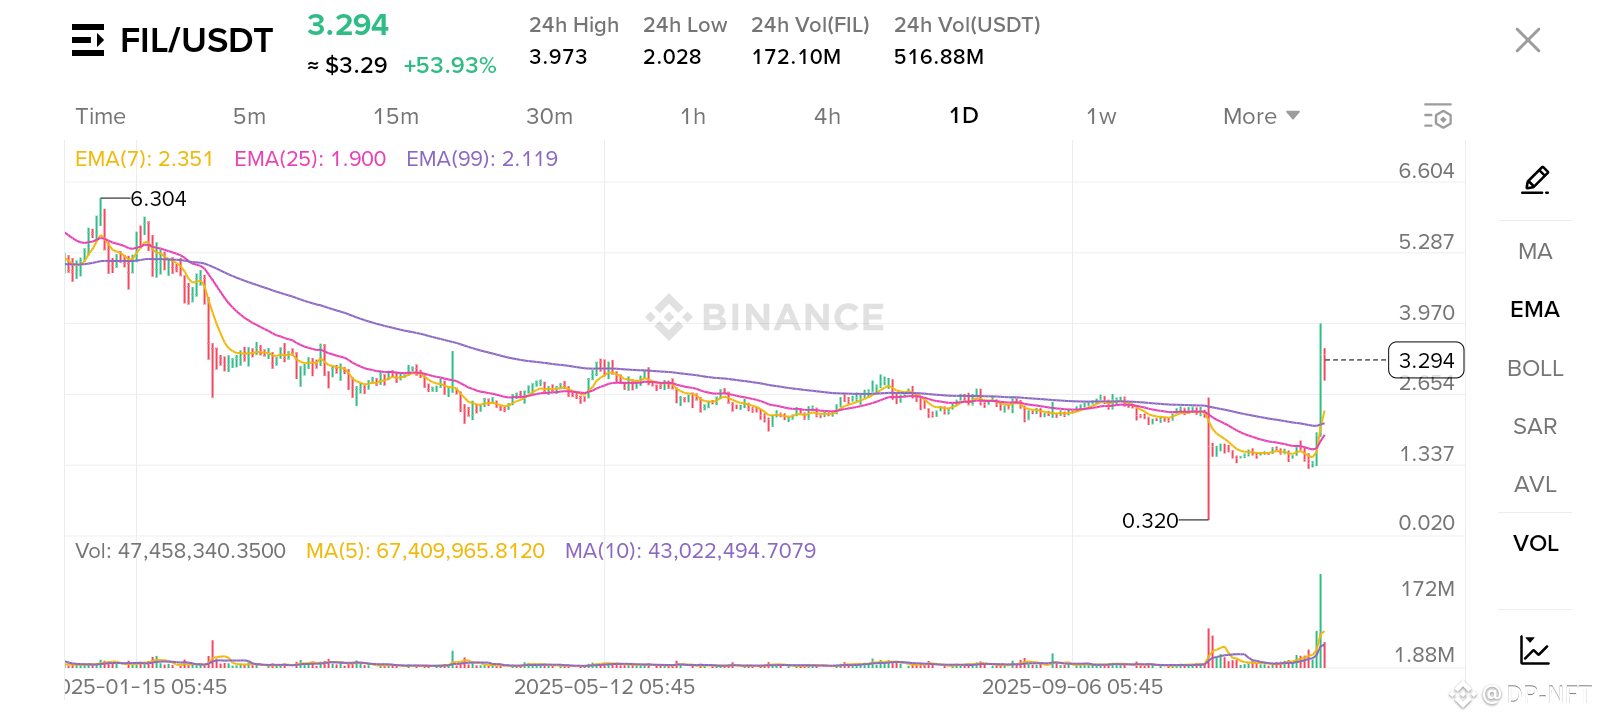The height and width of the screenshot is (720, 1600).
Task: Select the 15m timeframe
Action: pos(396,116)
